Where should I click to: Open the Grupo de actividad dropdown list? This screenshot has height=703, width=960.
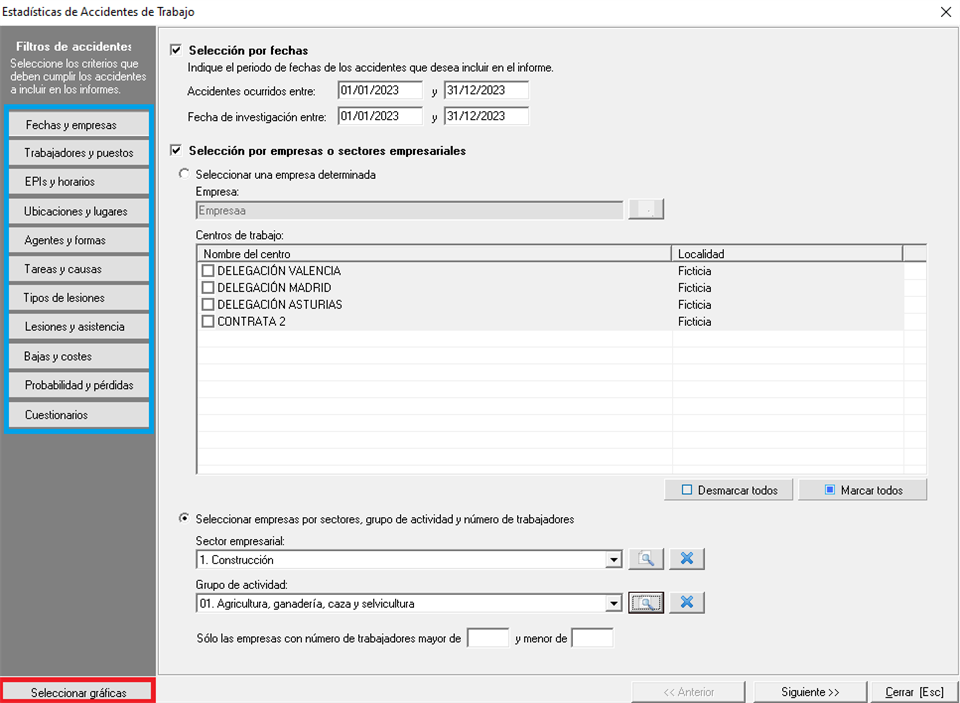click(614, 604)
